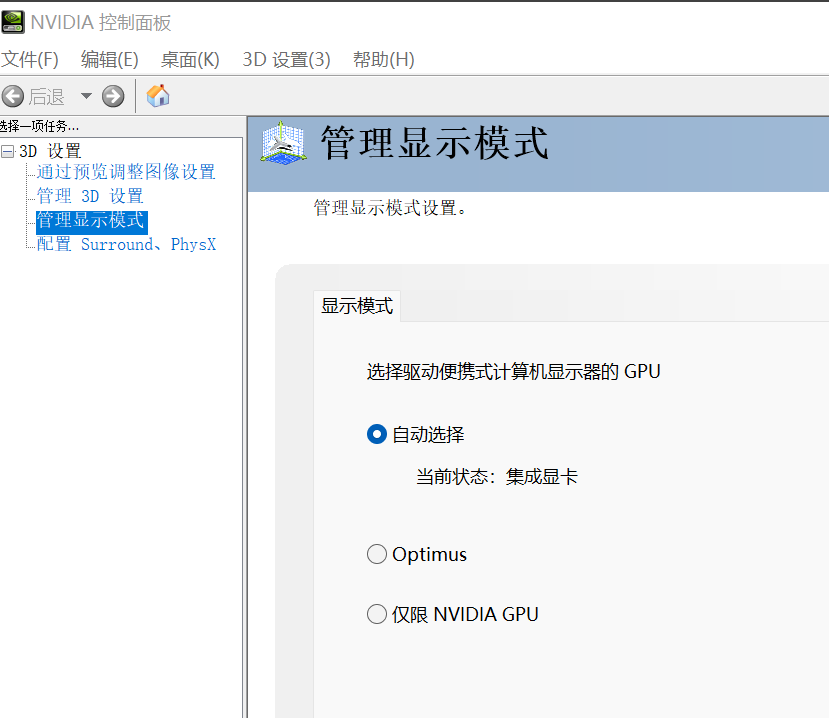Screen dimensions: 829x718
Task: Select the 显示模式 tab
Action: click(x=357, y=306)
